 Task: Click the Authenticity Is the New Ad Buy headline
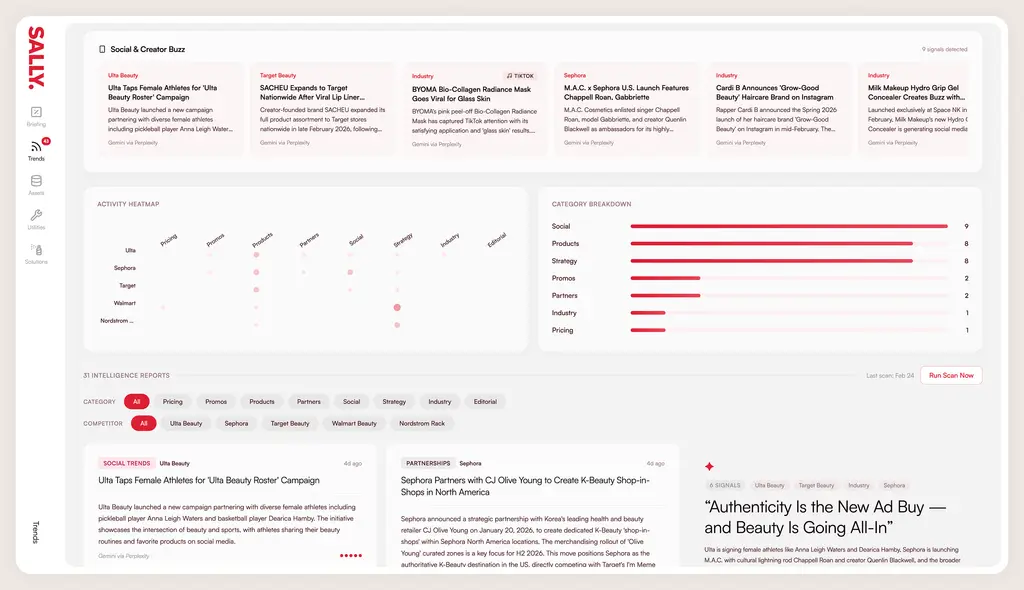tap(825, 517)
